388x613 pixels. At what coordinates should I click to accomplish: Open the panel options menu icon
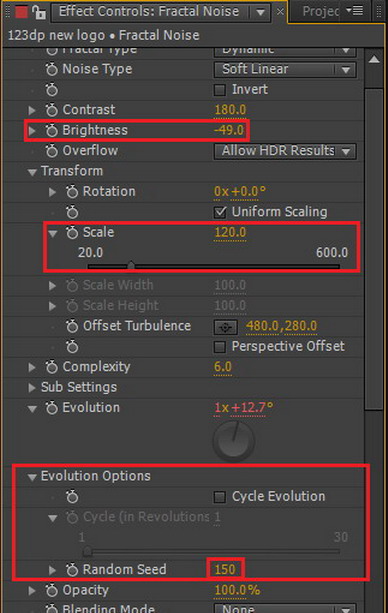point(355,11)
